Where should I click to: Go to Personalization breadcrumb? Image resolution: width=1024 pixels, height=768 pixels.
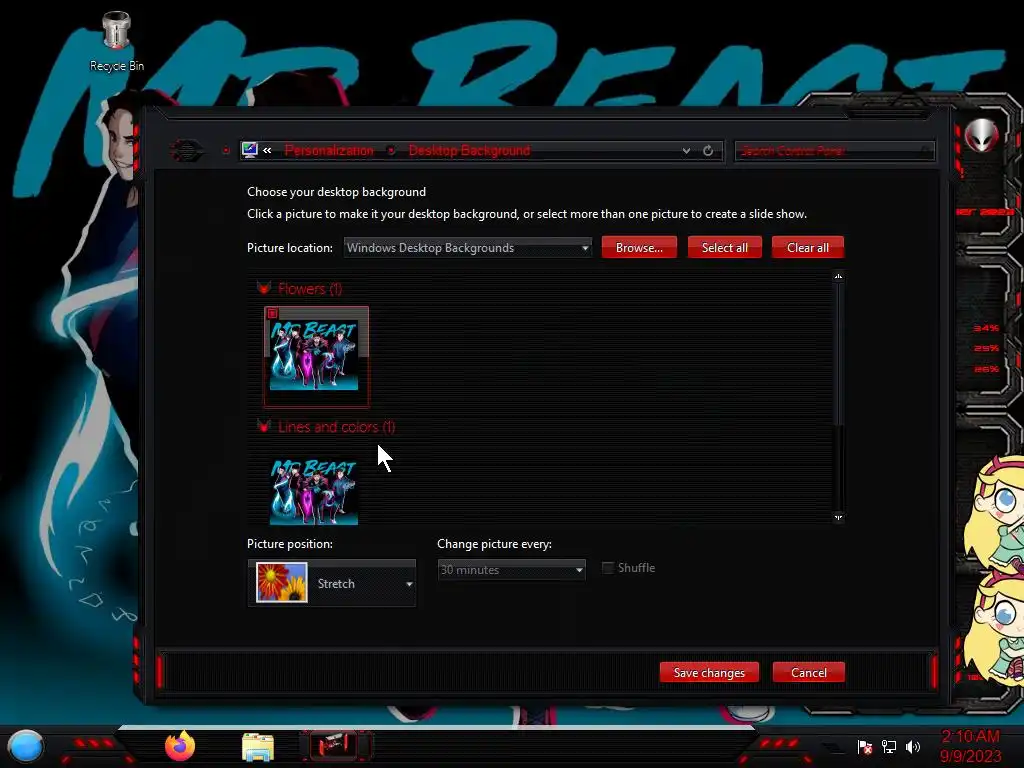pos(328,151)
